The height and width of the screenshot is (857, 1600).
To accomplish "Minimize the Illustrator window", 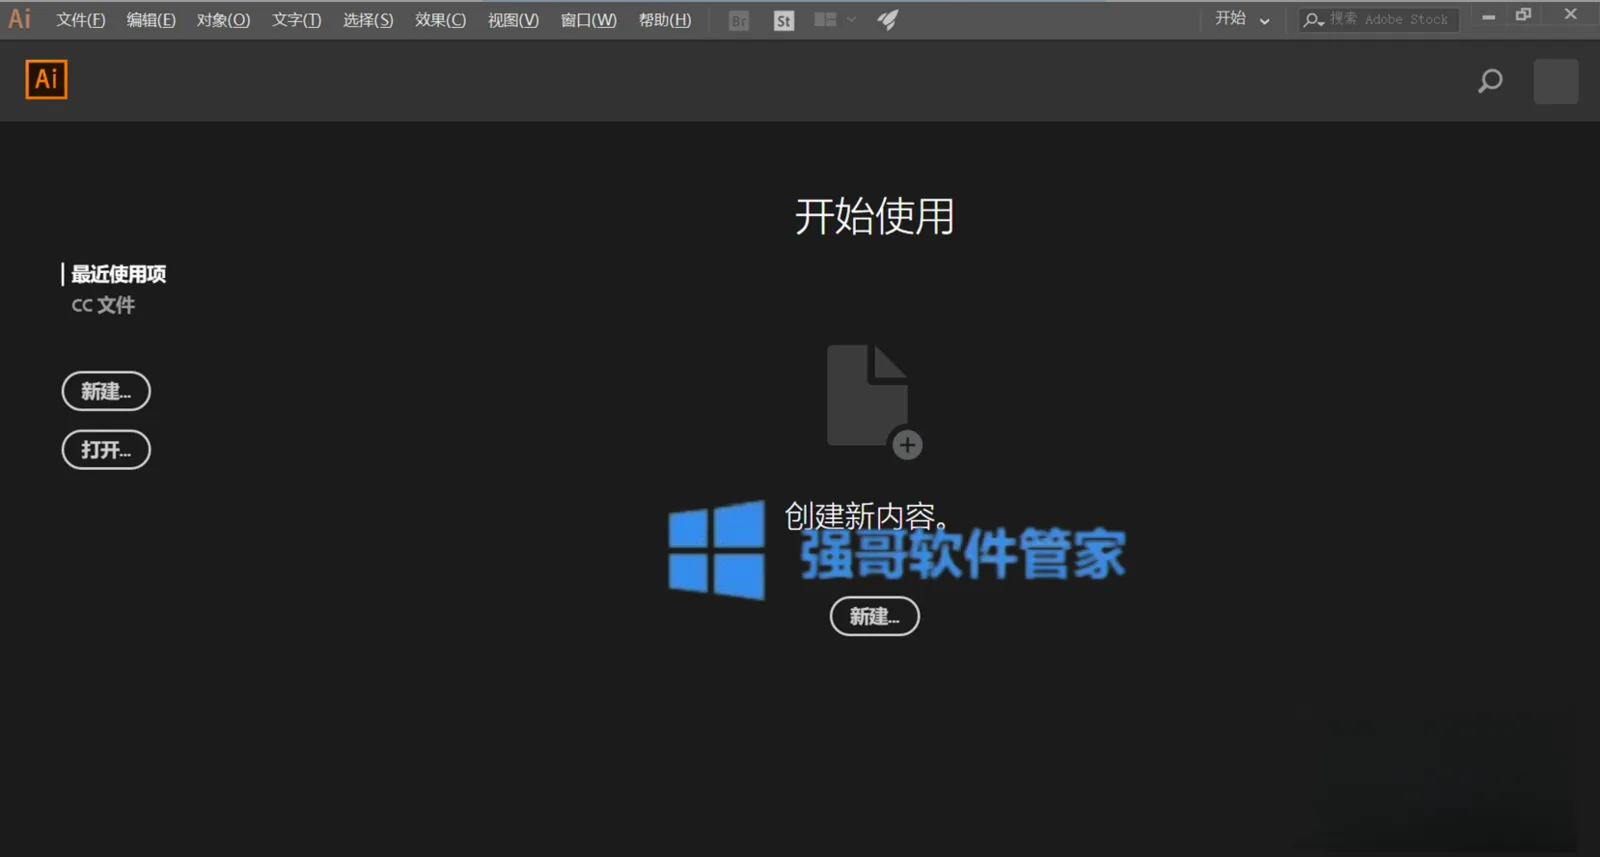I will click(1488, 16).
